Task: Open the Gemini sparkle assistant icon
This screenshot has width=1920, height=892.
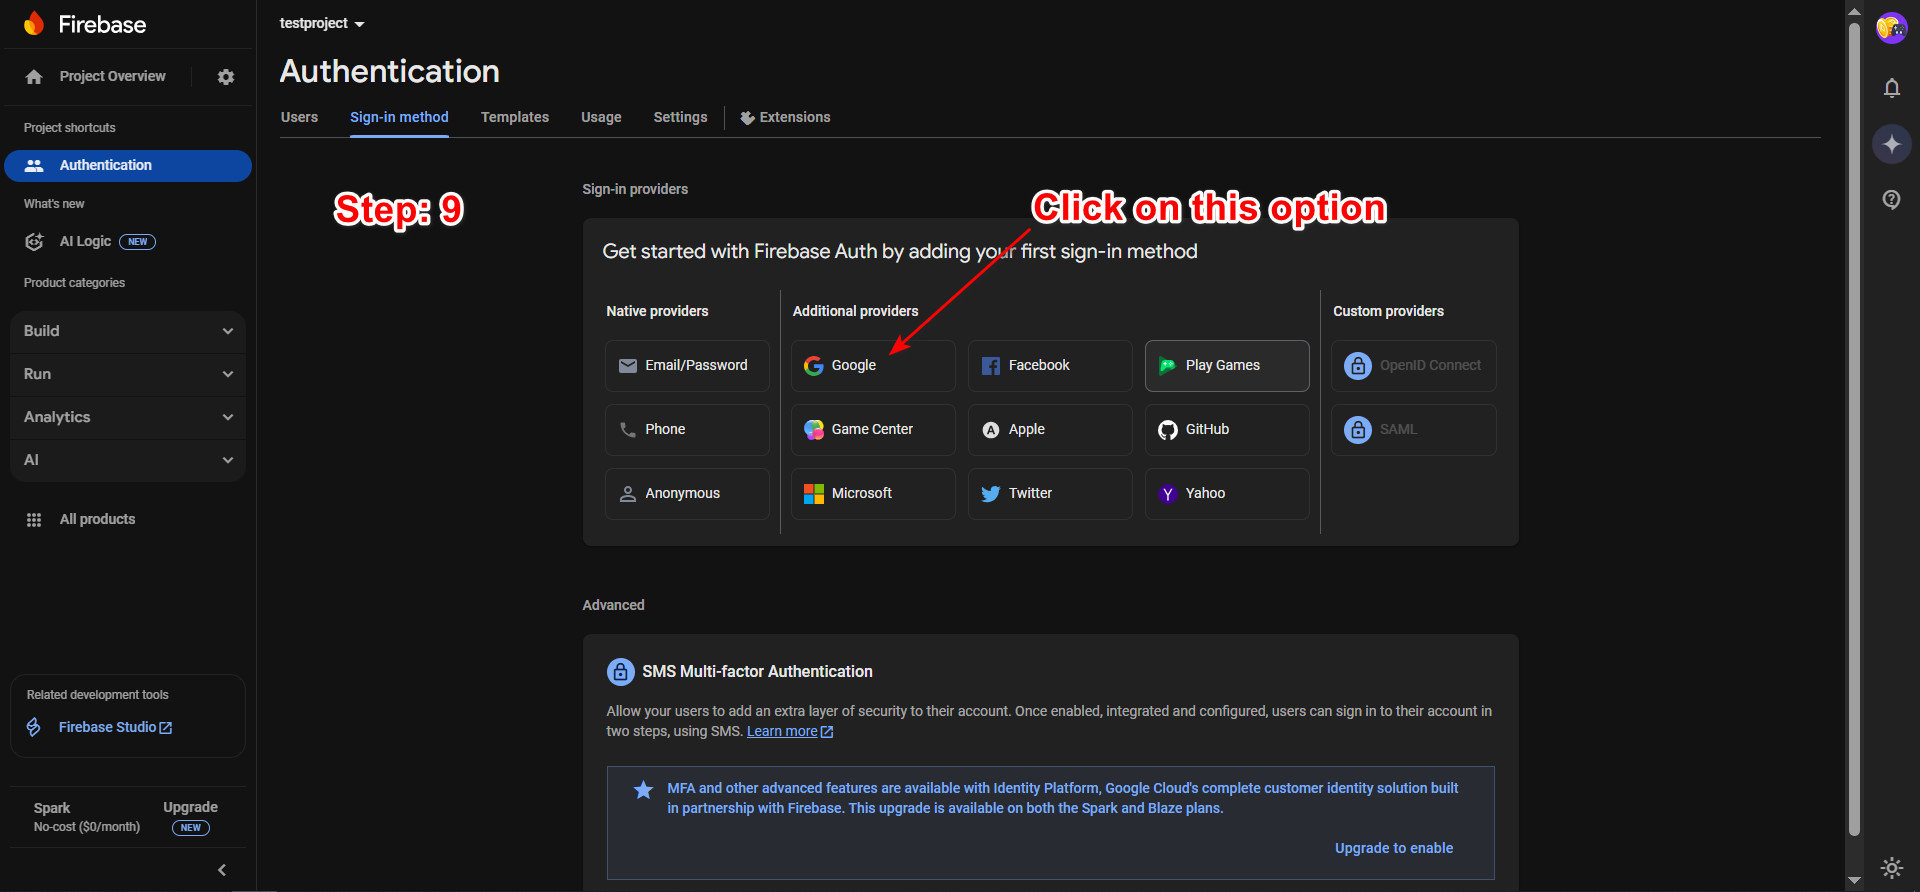Action: click(x=1891, y=144)
